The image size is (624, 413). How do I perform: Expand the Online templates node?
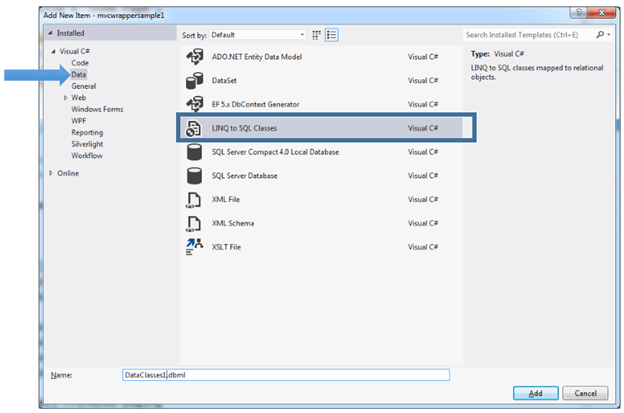tap(52, 173)
